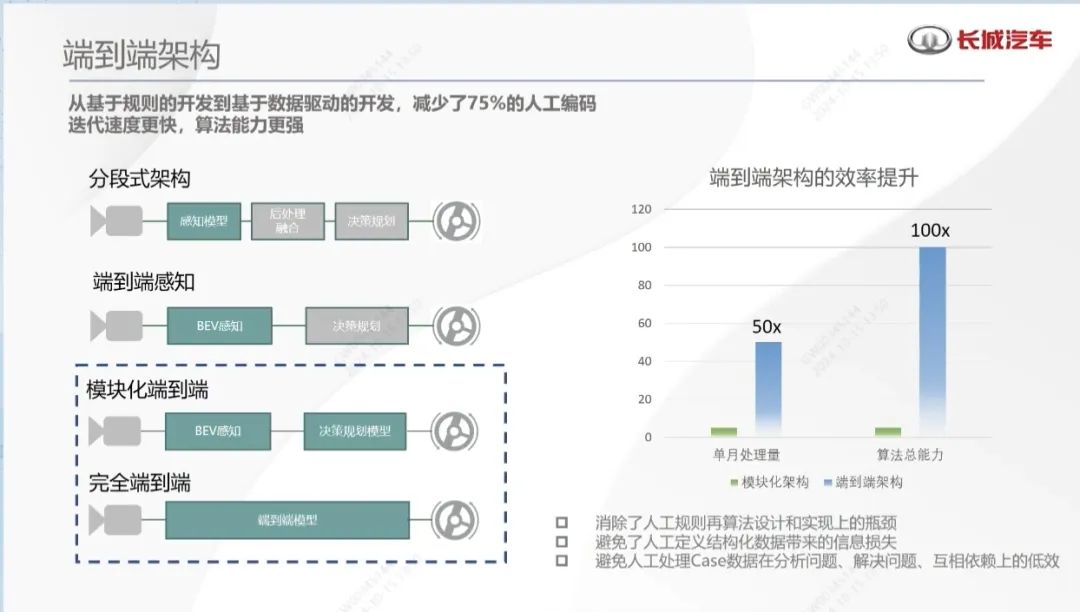
Task: Click the camera icon in the 分段式架构 row
Action: [x=116, y=220]
